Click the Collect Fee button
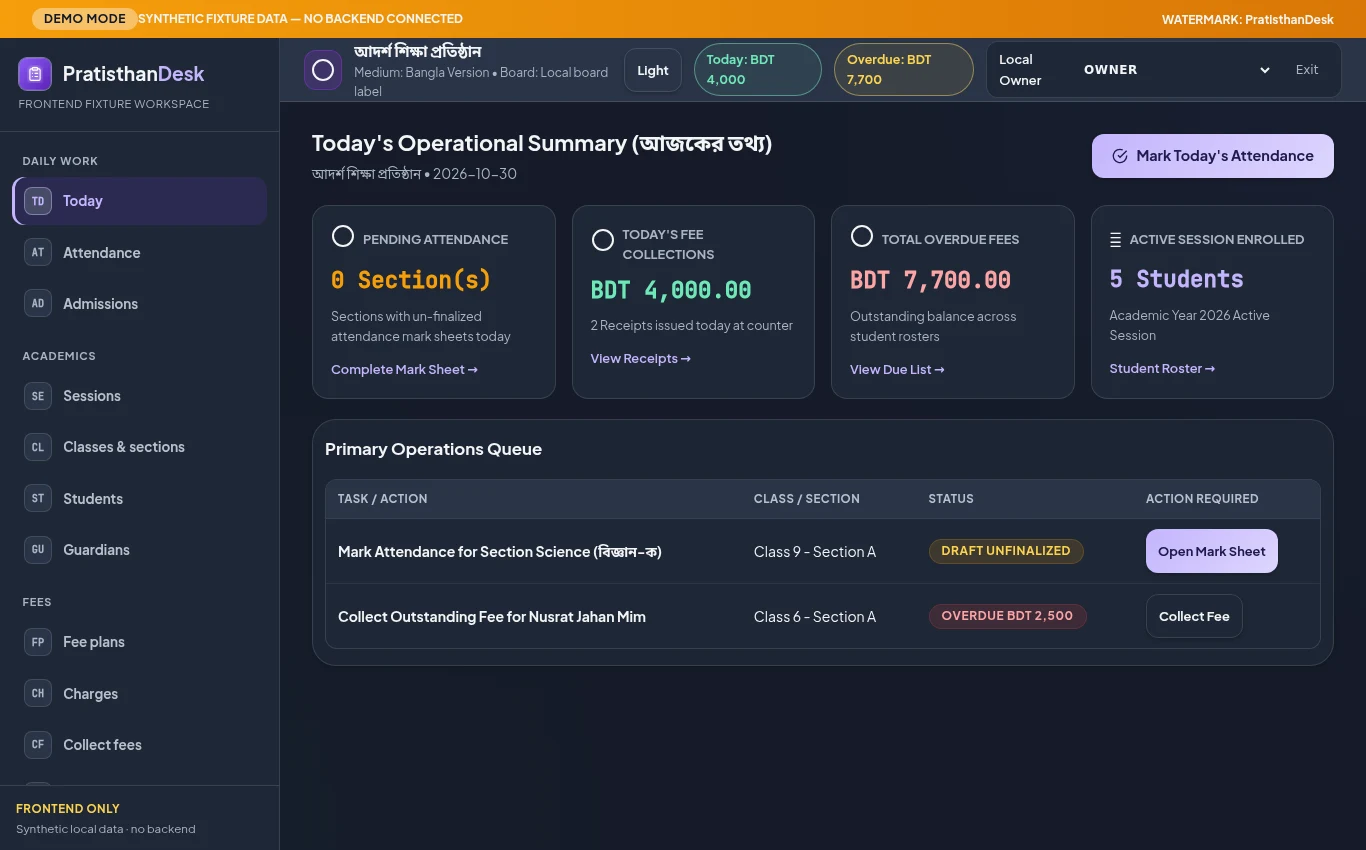This screenshot has height=850, width=1366. (x=1194, y=616)
